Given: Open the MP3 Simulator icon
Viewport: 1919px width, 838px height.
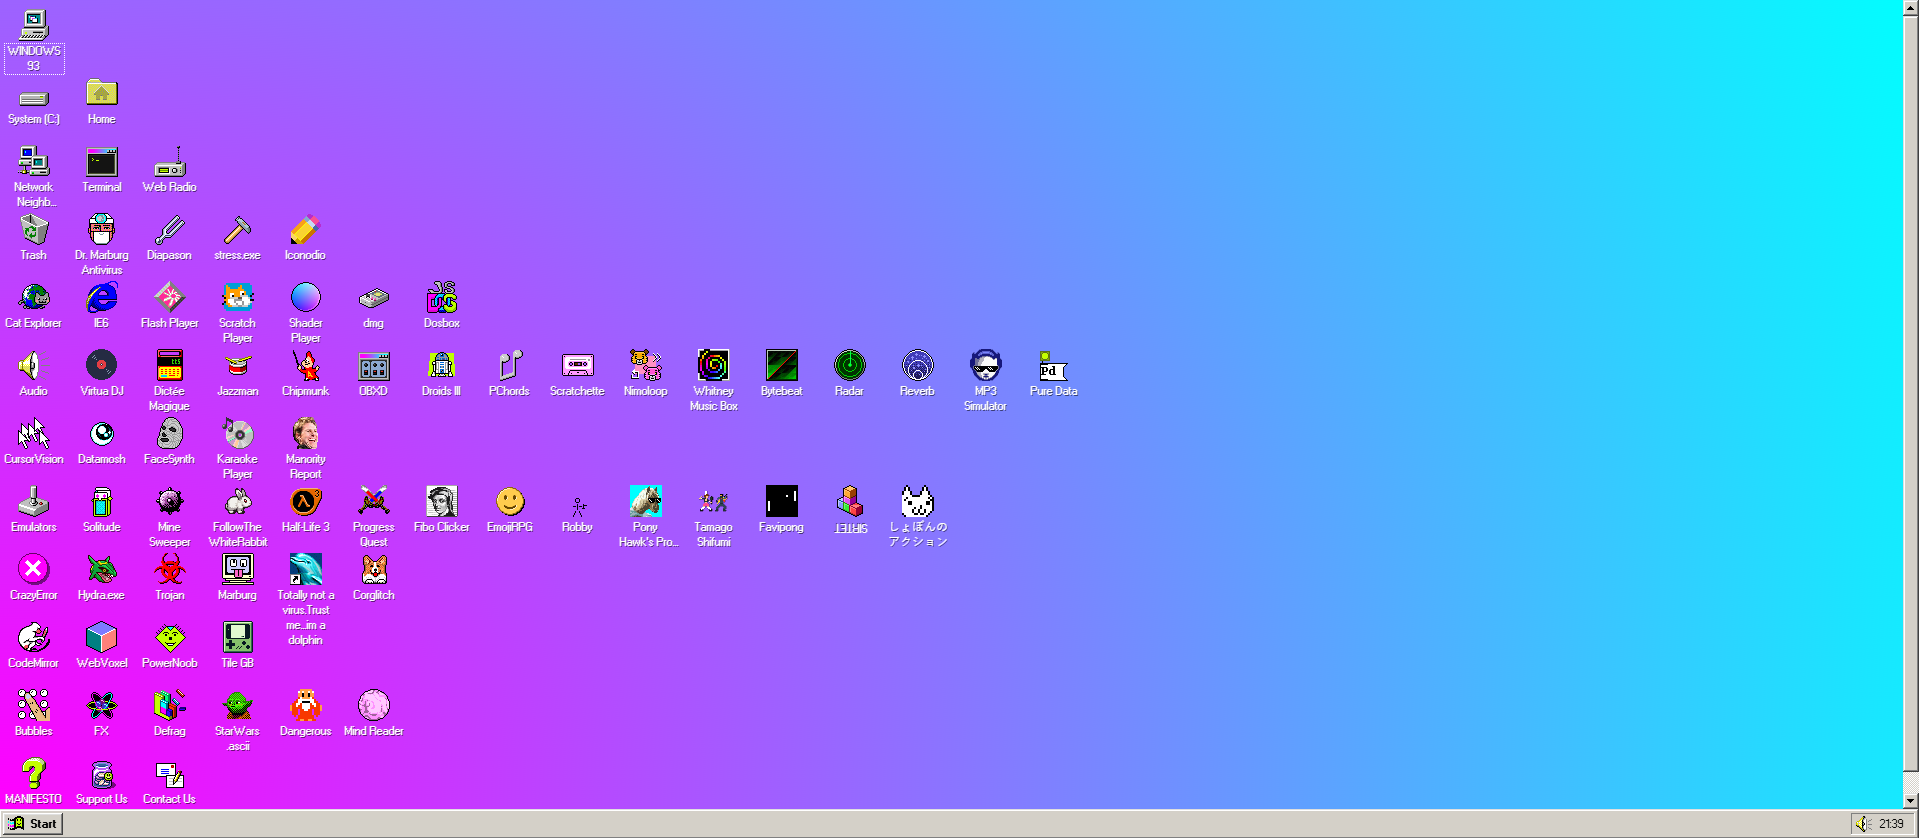Looking at the screenshot, I should (985, 366).
